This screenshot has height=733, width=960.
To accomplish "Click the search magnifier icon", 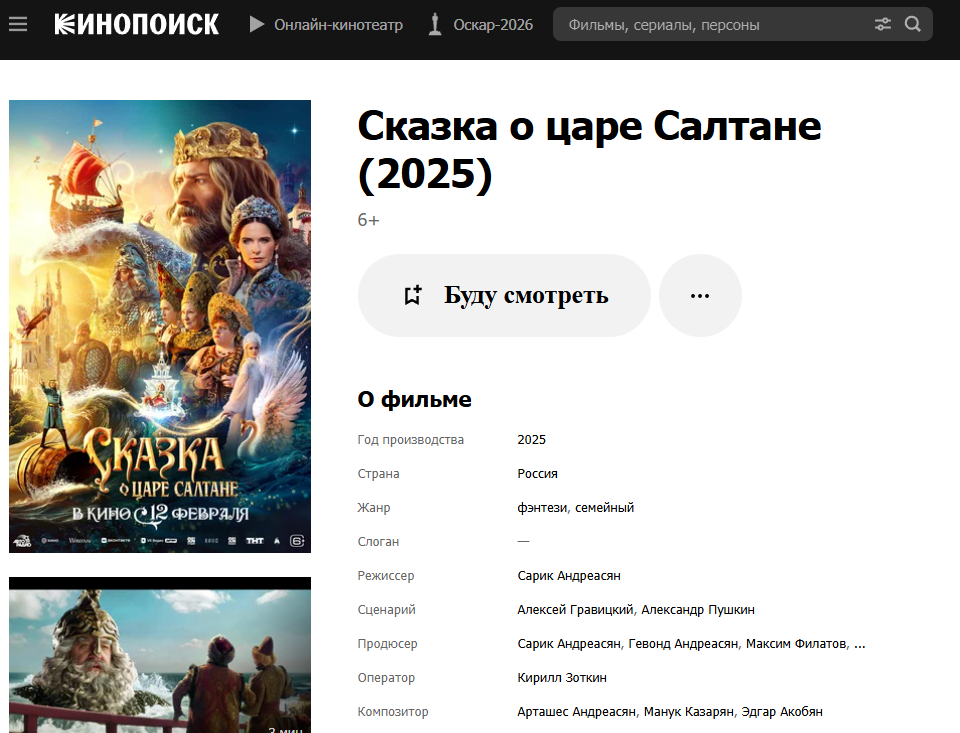I will tap(912, 24).
